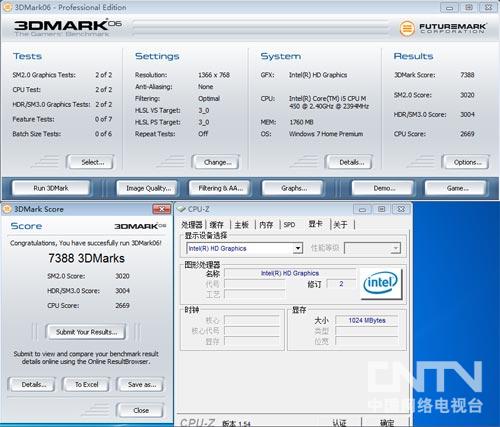This screenshot has height=427, width=500.
Task: Click the Futuremark logo icon
Action: click(x=407, y=28)
